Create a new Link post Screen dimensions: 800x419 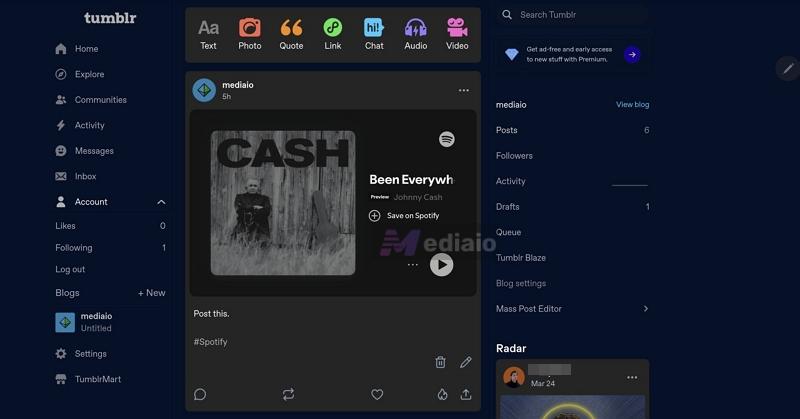click(x=333, y=34)
